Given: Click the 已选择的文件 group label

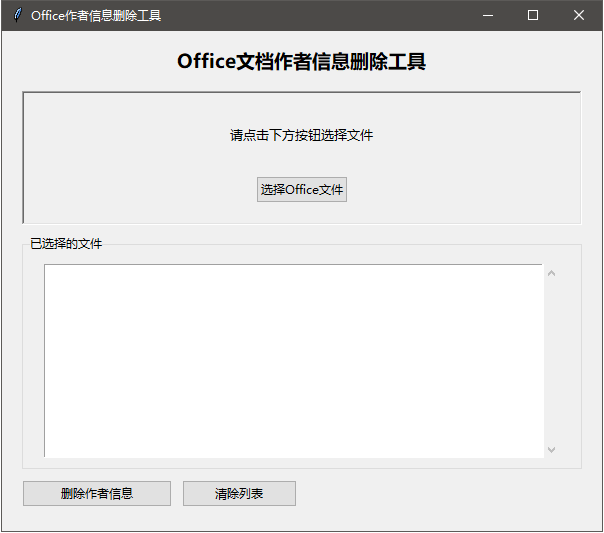Looking at the screenshot, I should click(66, 243).
